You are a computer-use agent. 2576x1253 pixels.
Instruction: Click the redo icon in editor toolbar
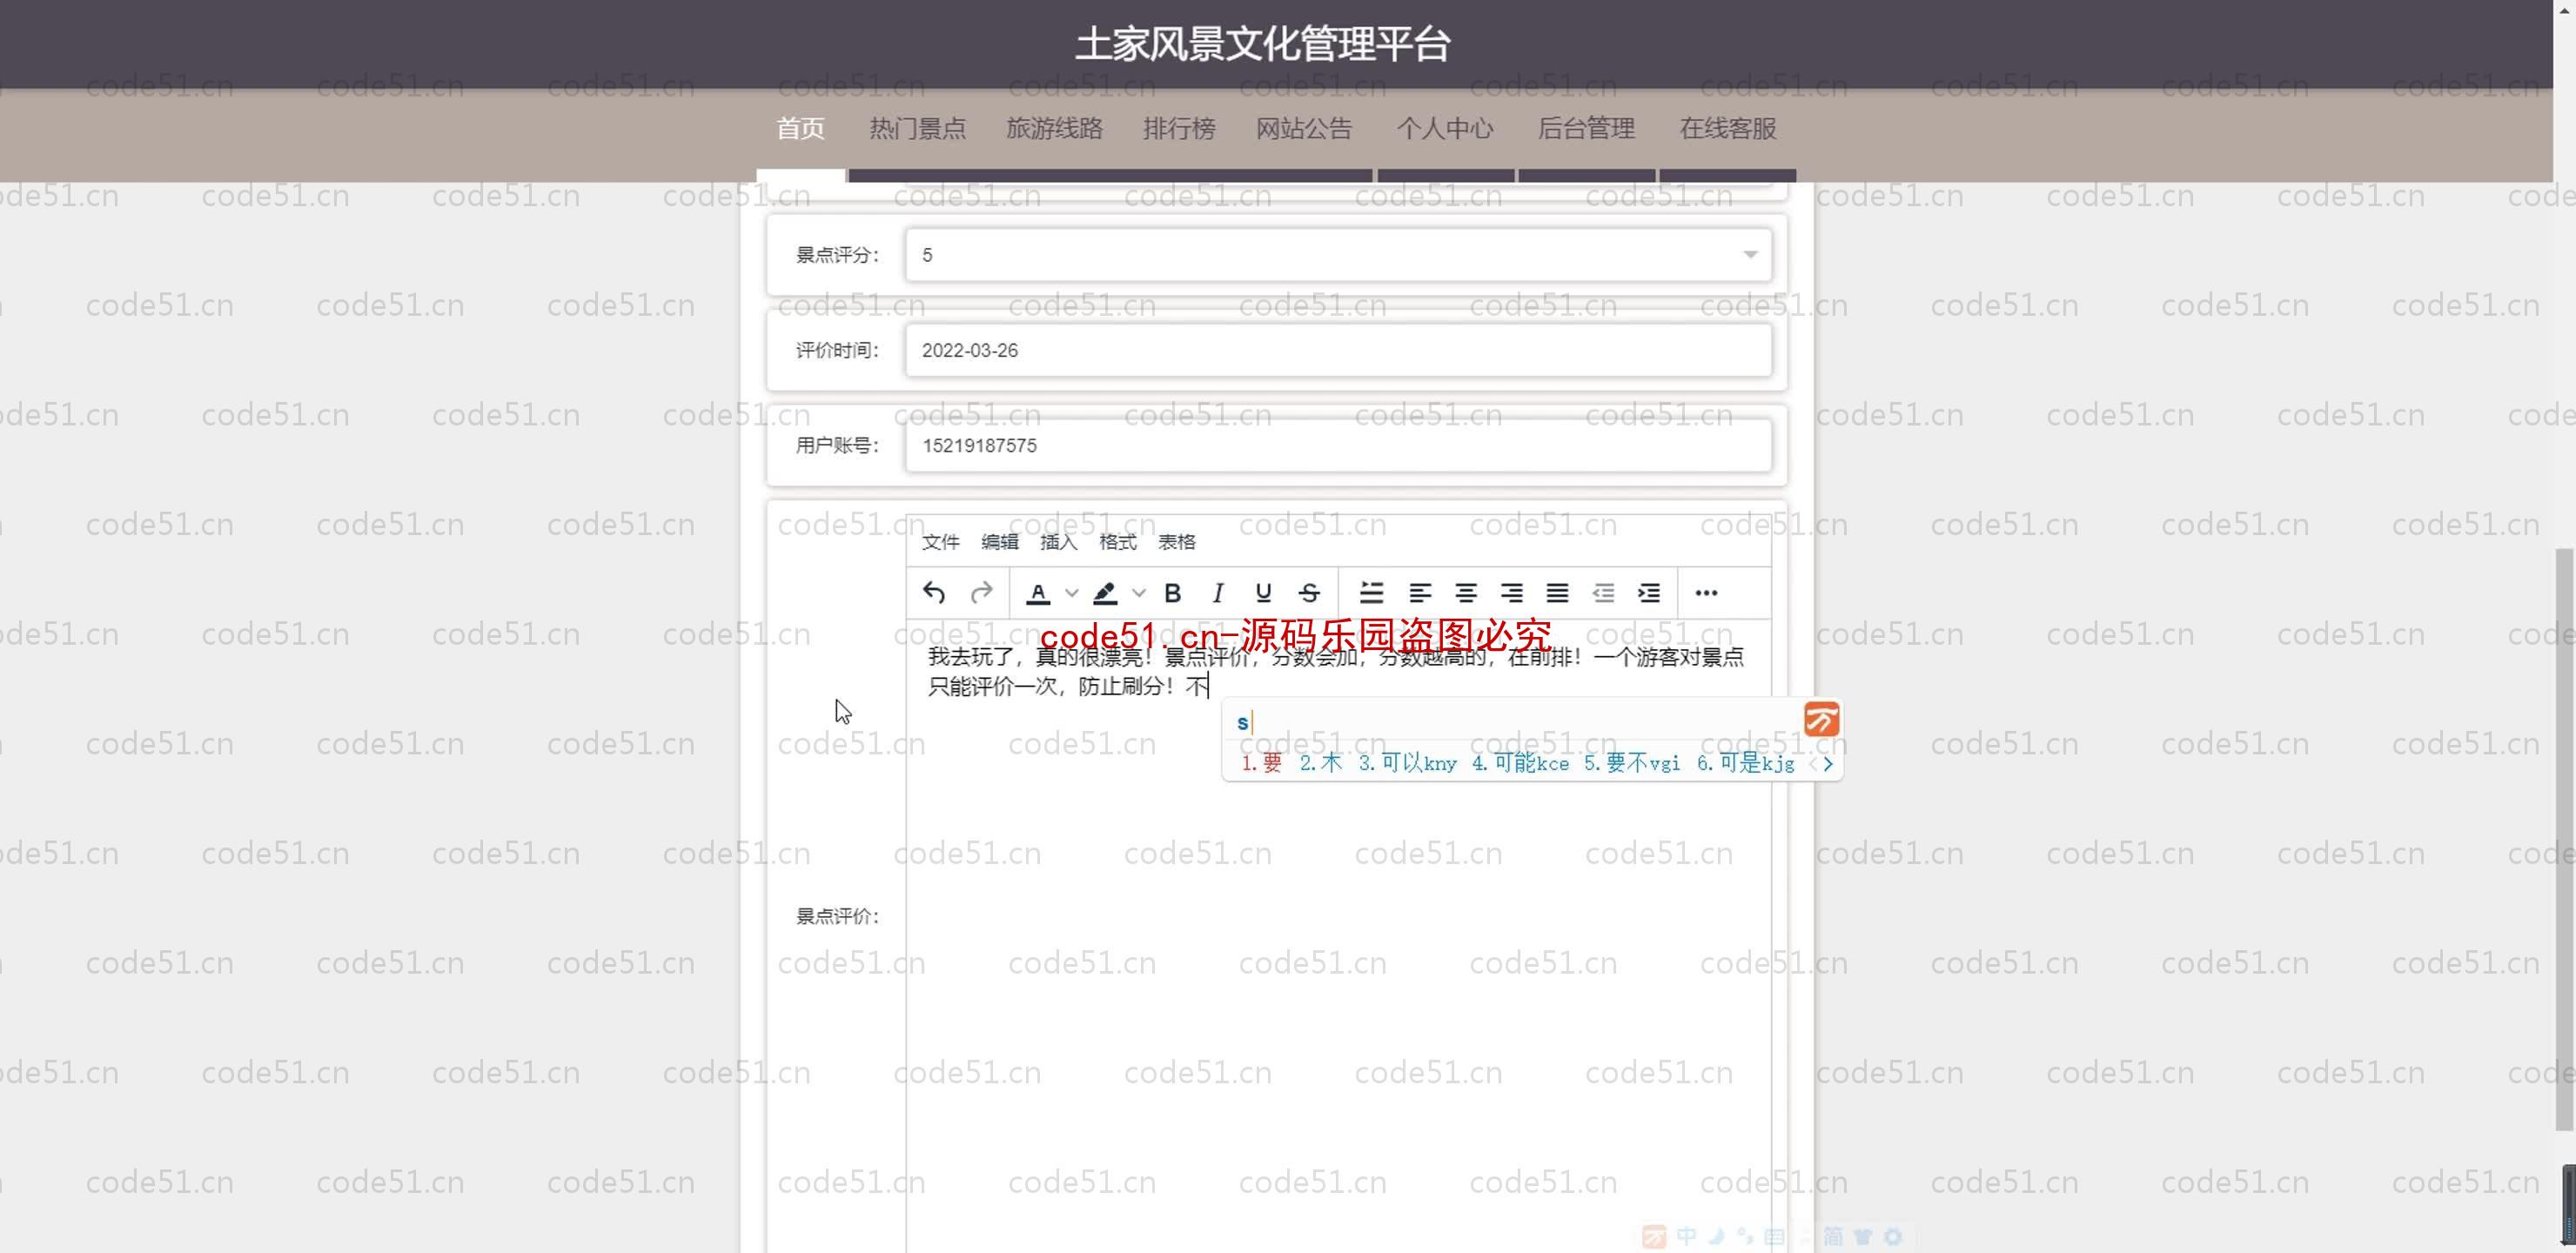coord(981,593)
